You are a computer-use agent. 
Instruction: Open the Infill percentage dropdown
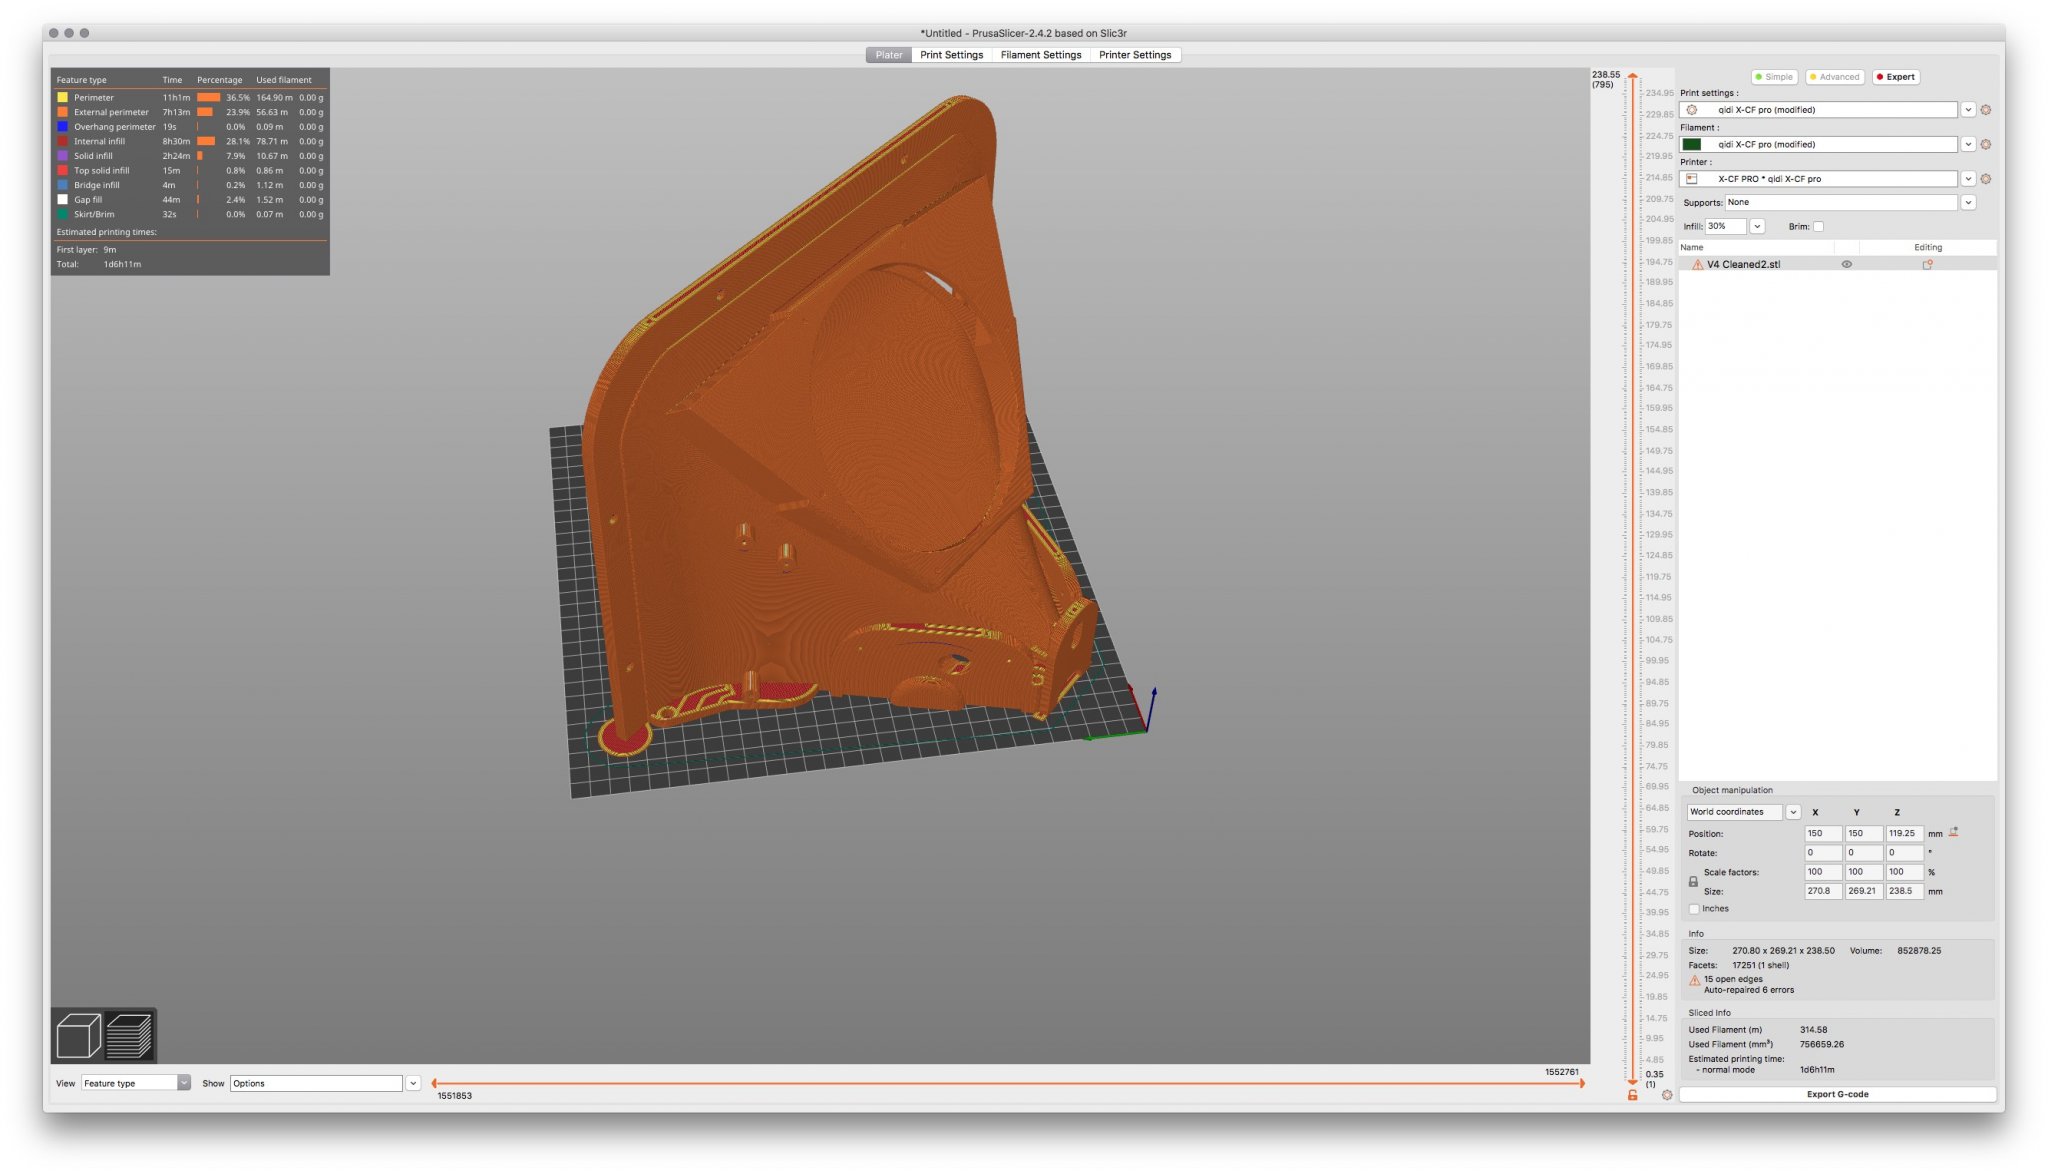[1757, 227]
